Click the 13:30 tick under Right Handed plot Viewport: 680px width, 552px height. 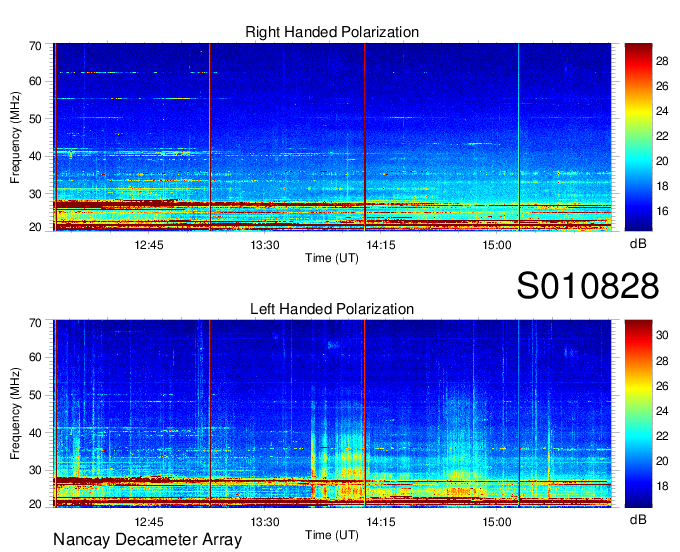click(265, 245)
